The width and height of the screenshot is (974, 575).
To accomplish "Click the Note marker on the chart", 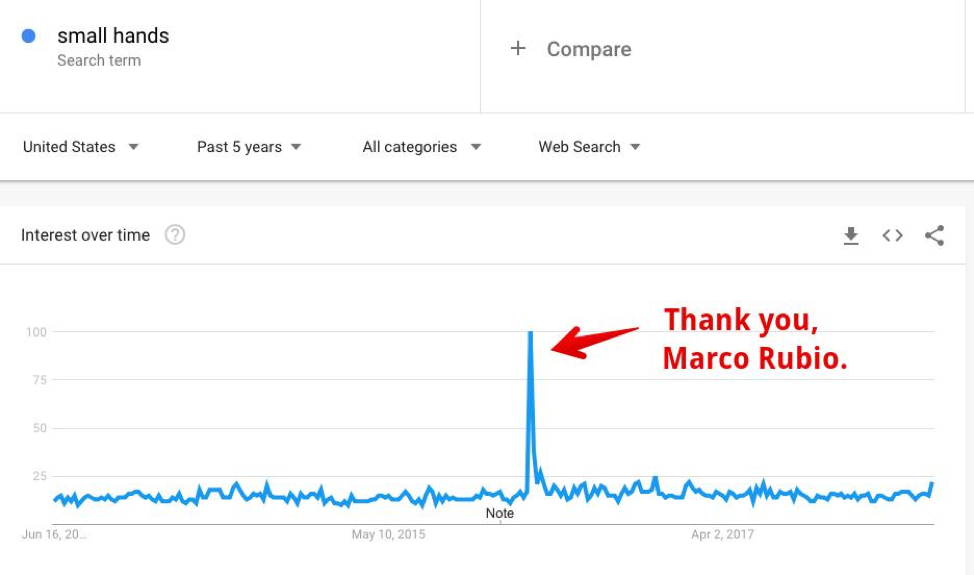I will (x=500, y=513).
